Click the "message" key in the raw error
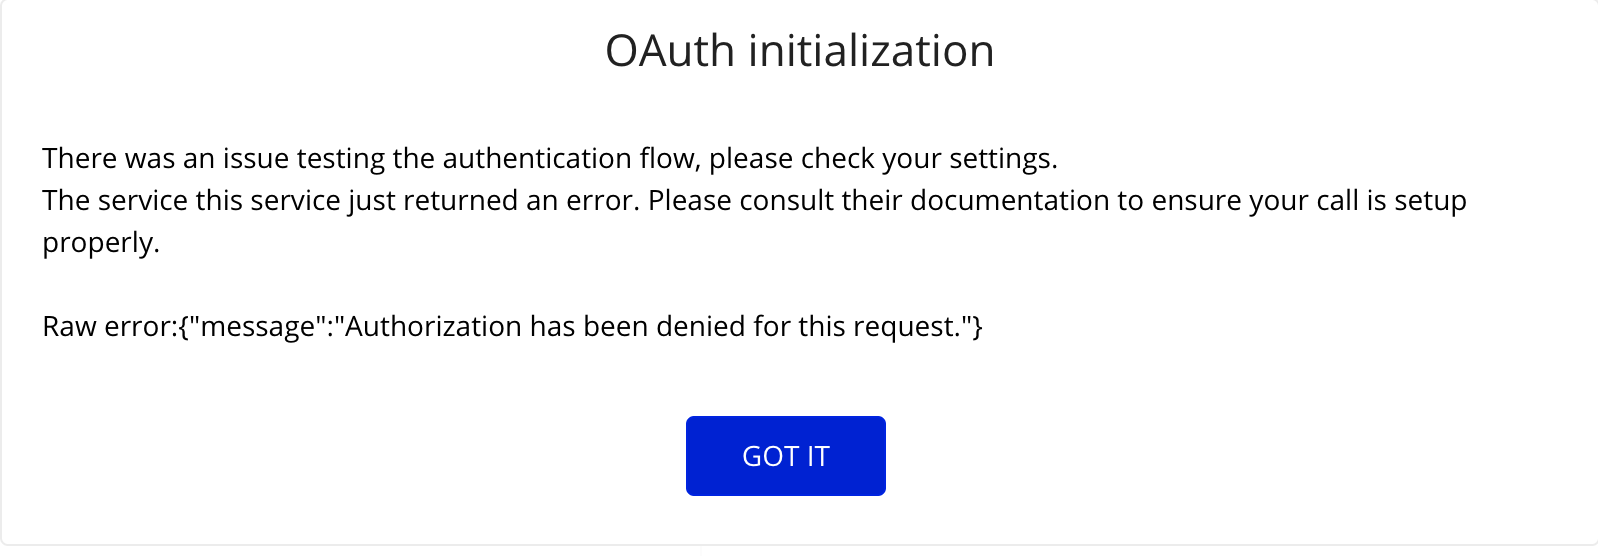 (x=259, y=327)
